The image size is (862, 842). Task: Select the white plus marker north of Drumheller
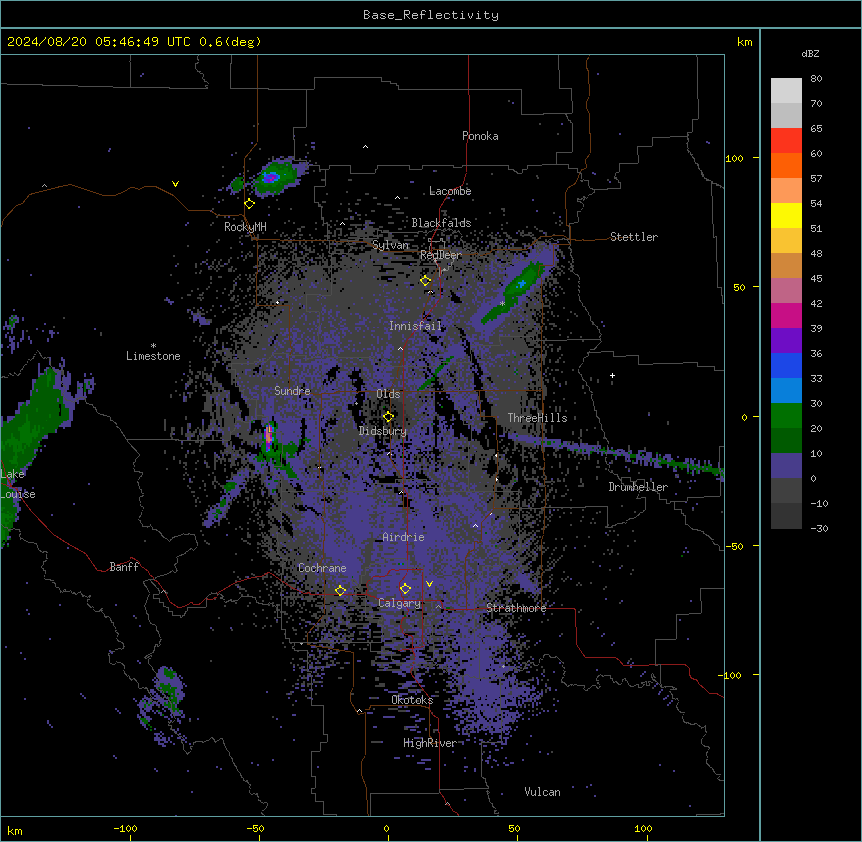coord(612,375)
